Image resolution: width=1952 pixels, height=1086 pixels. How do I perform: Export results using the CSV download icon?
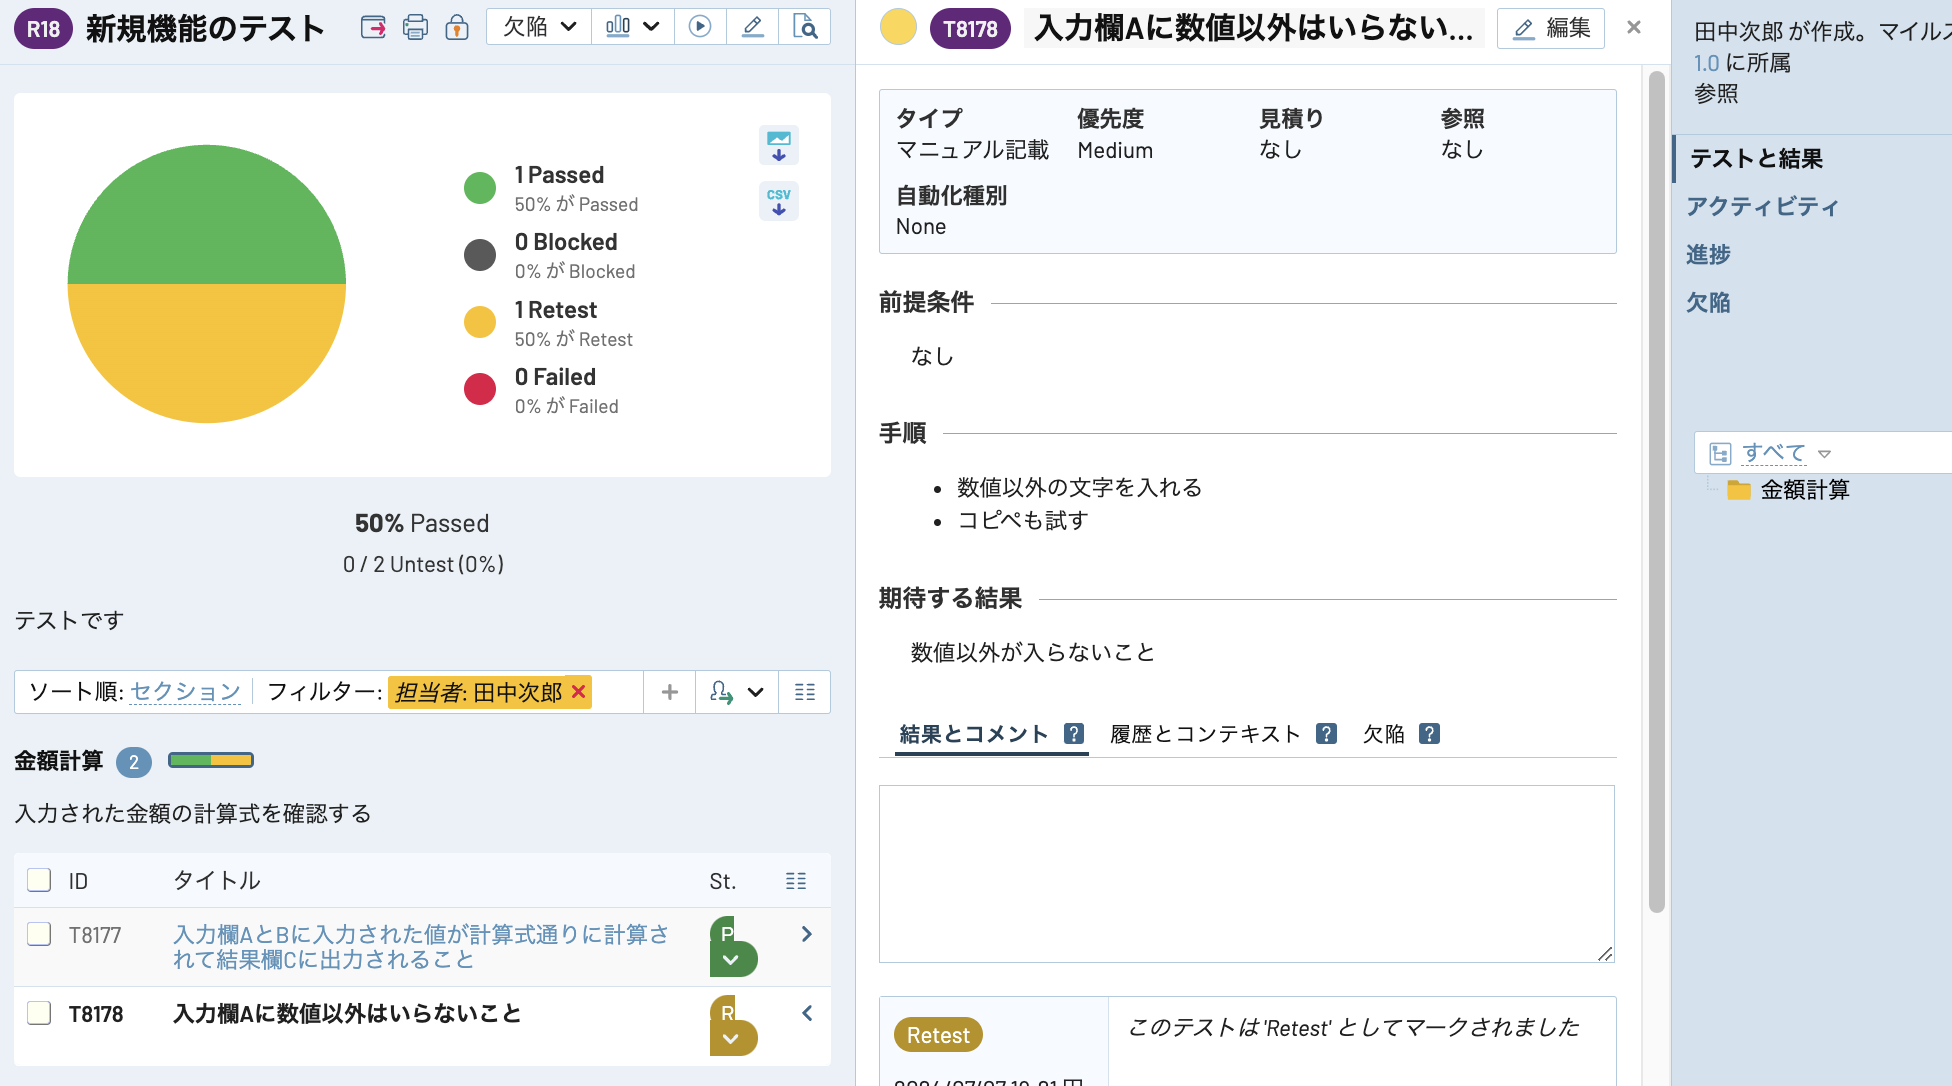778,201
